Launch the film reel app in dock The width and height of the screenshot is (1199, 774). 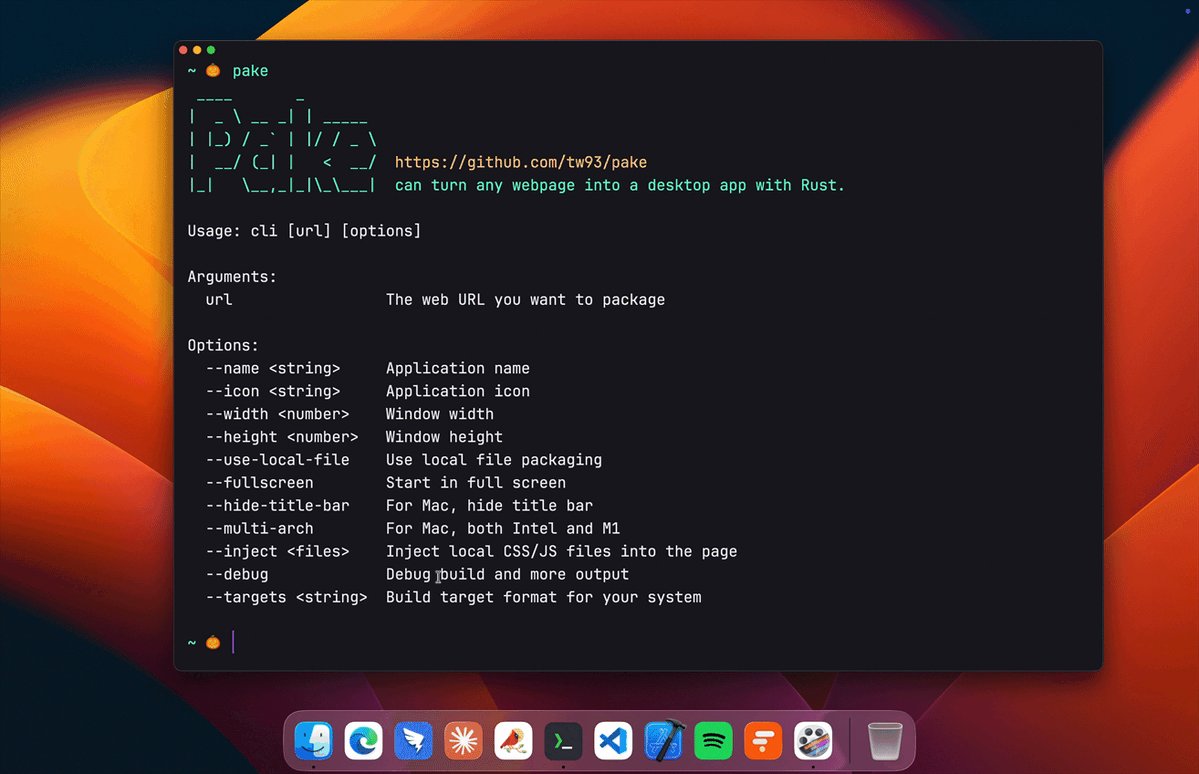(813, 741)
